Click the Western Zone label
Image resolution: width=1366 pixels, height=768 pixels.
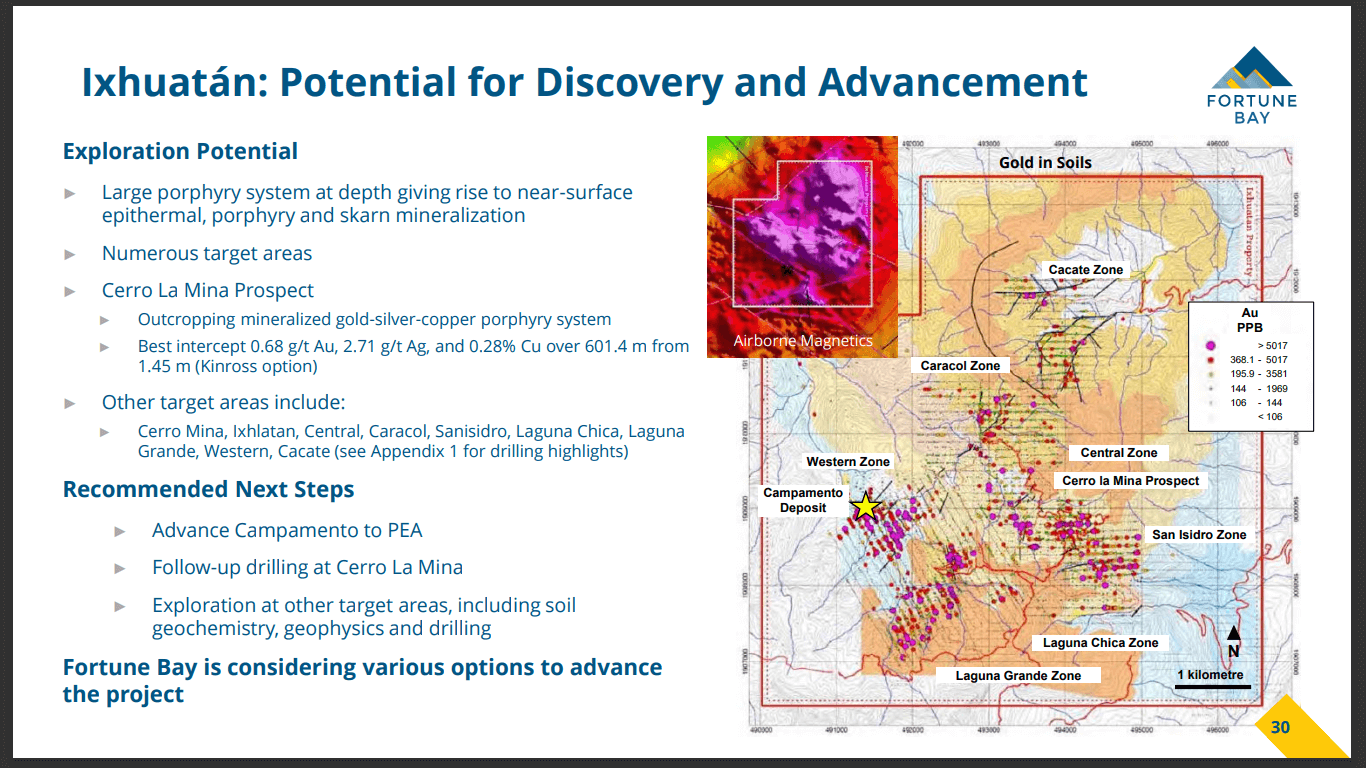coord(848,461)
